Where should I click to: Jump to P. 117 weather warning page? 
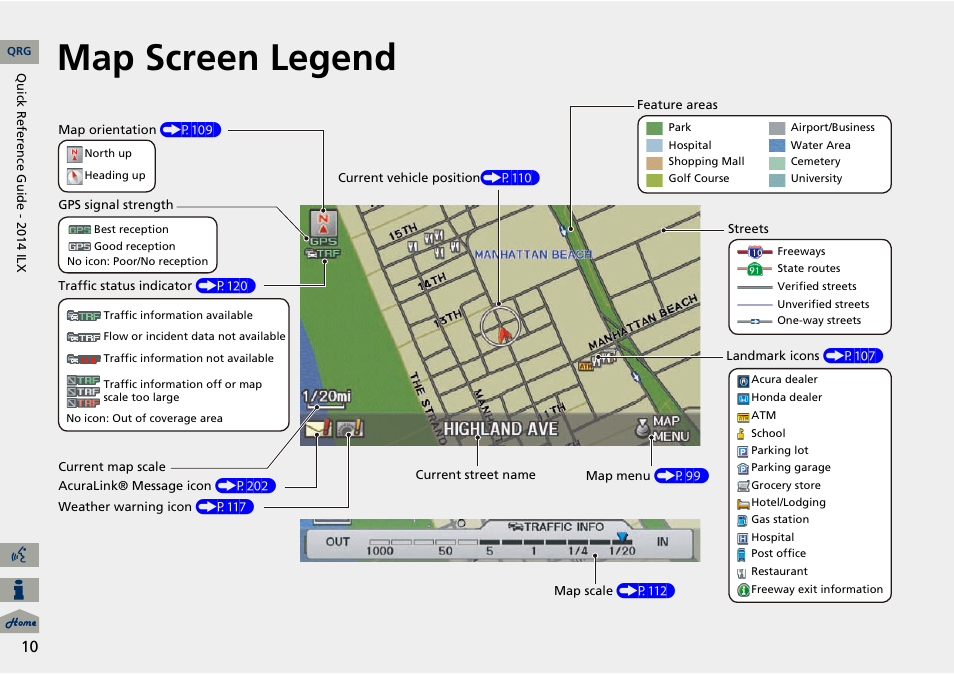[x=225, y=507]
